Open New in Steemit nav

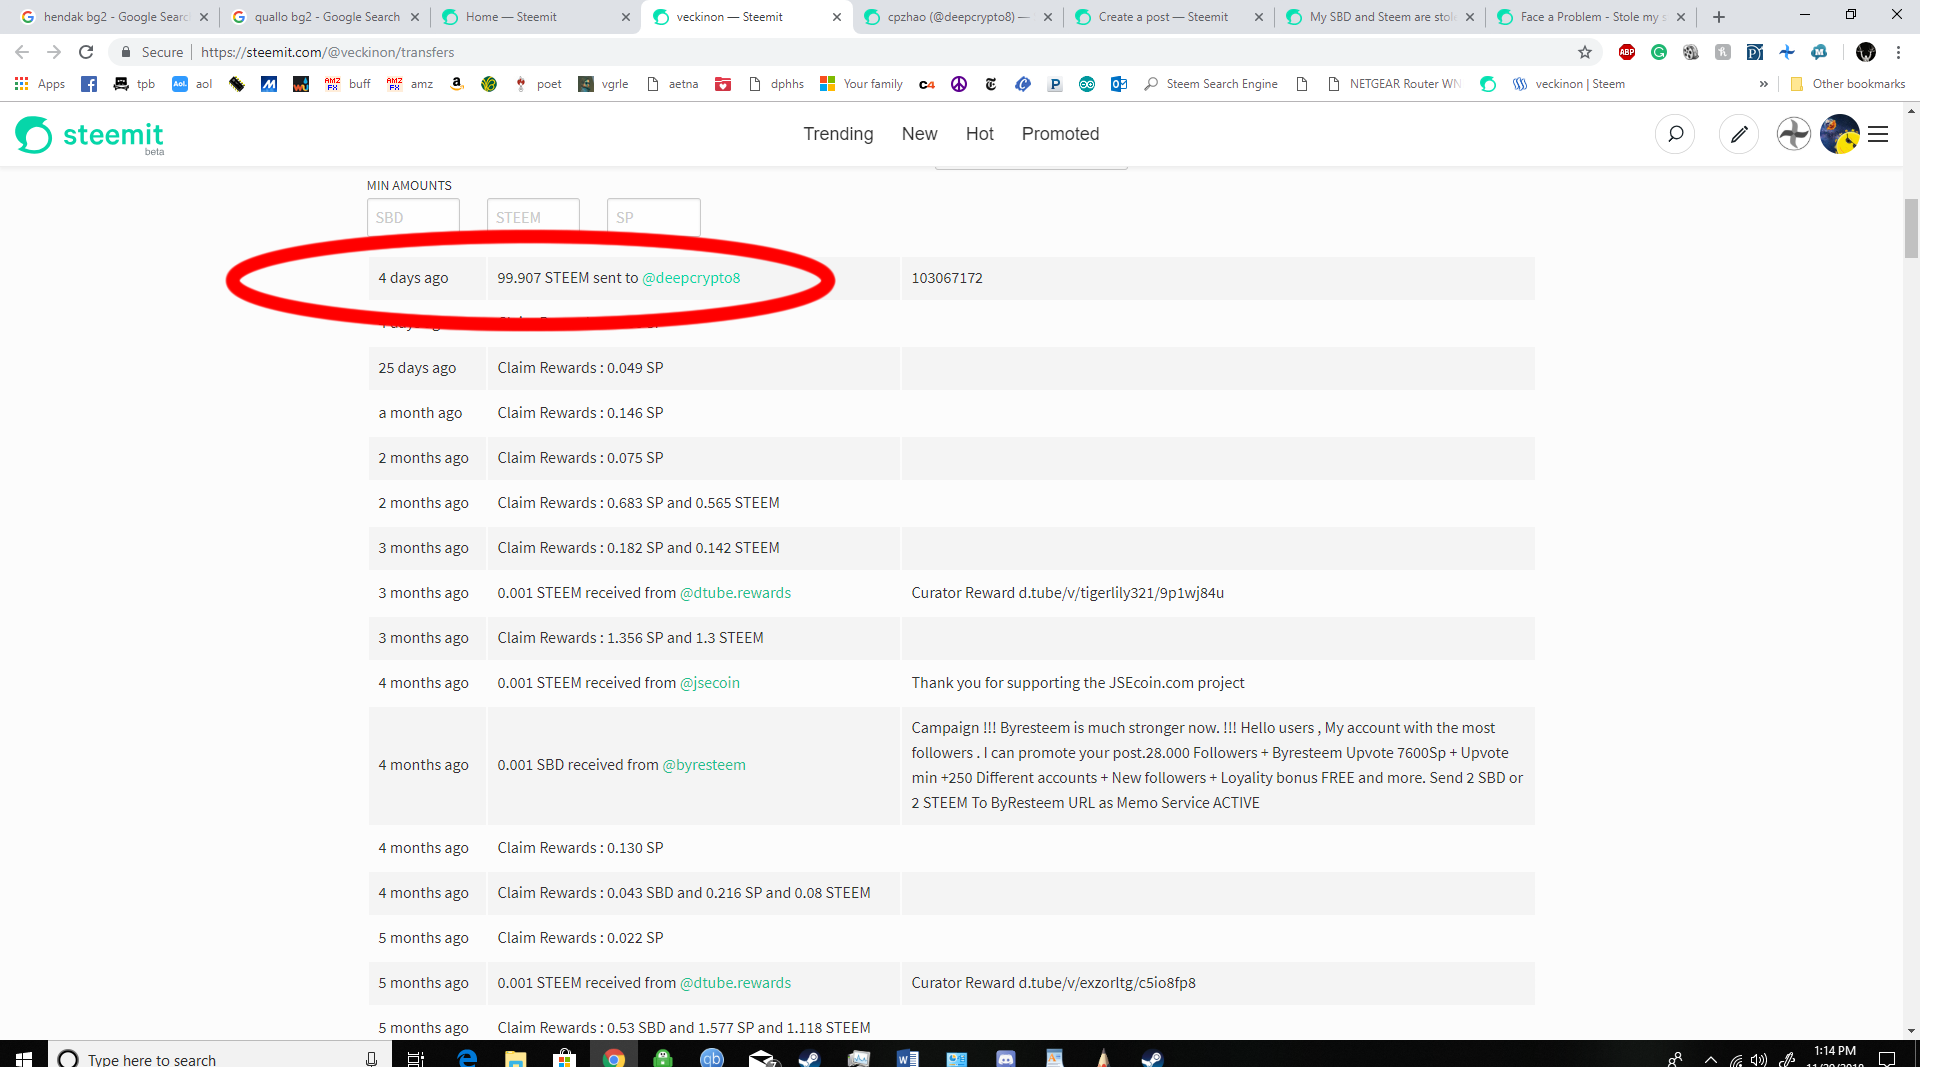[919, 134]
